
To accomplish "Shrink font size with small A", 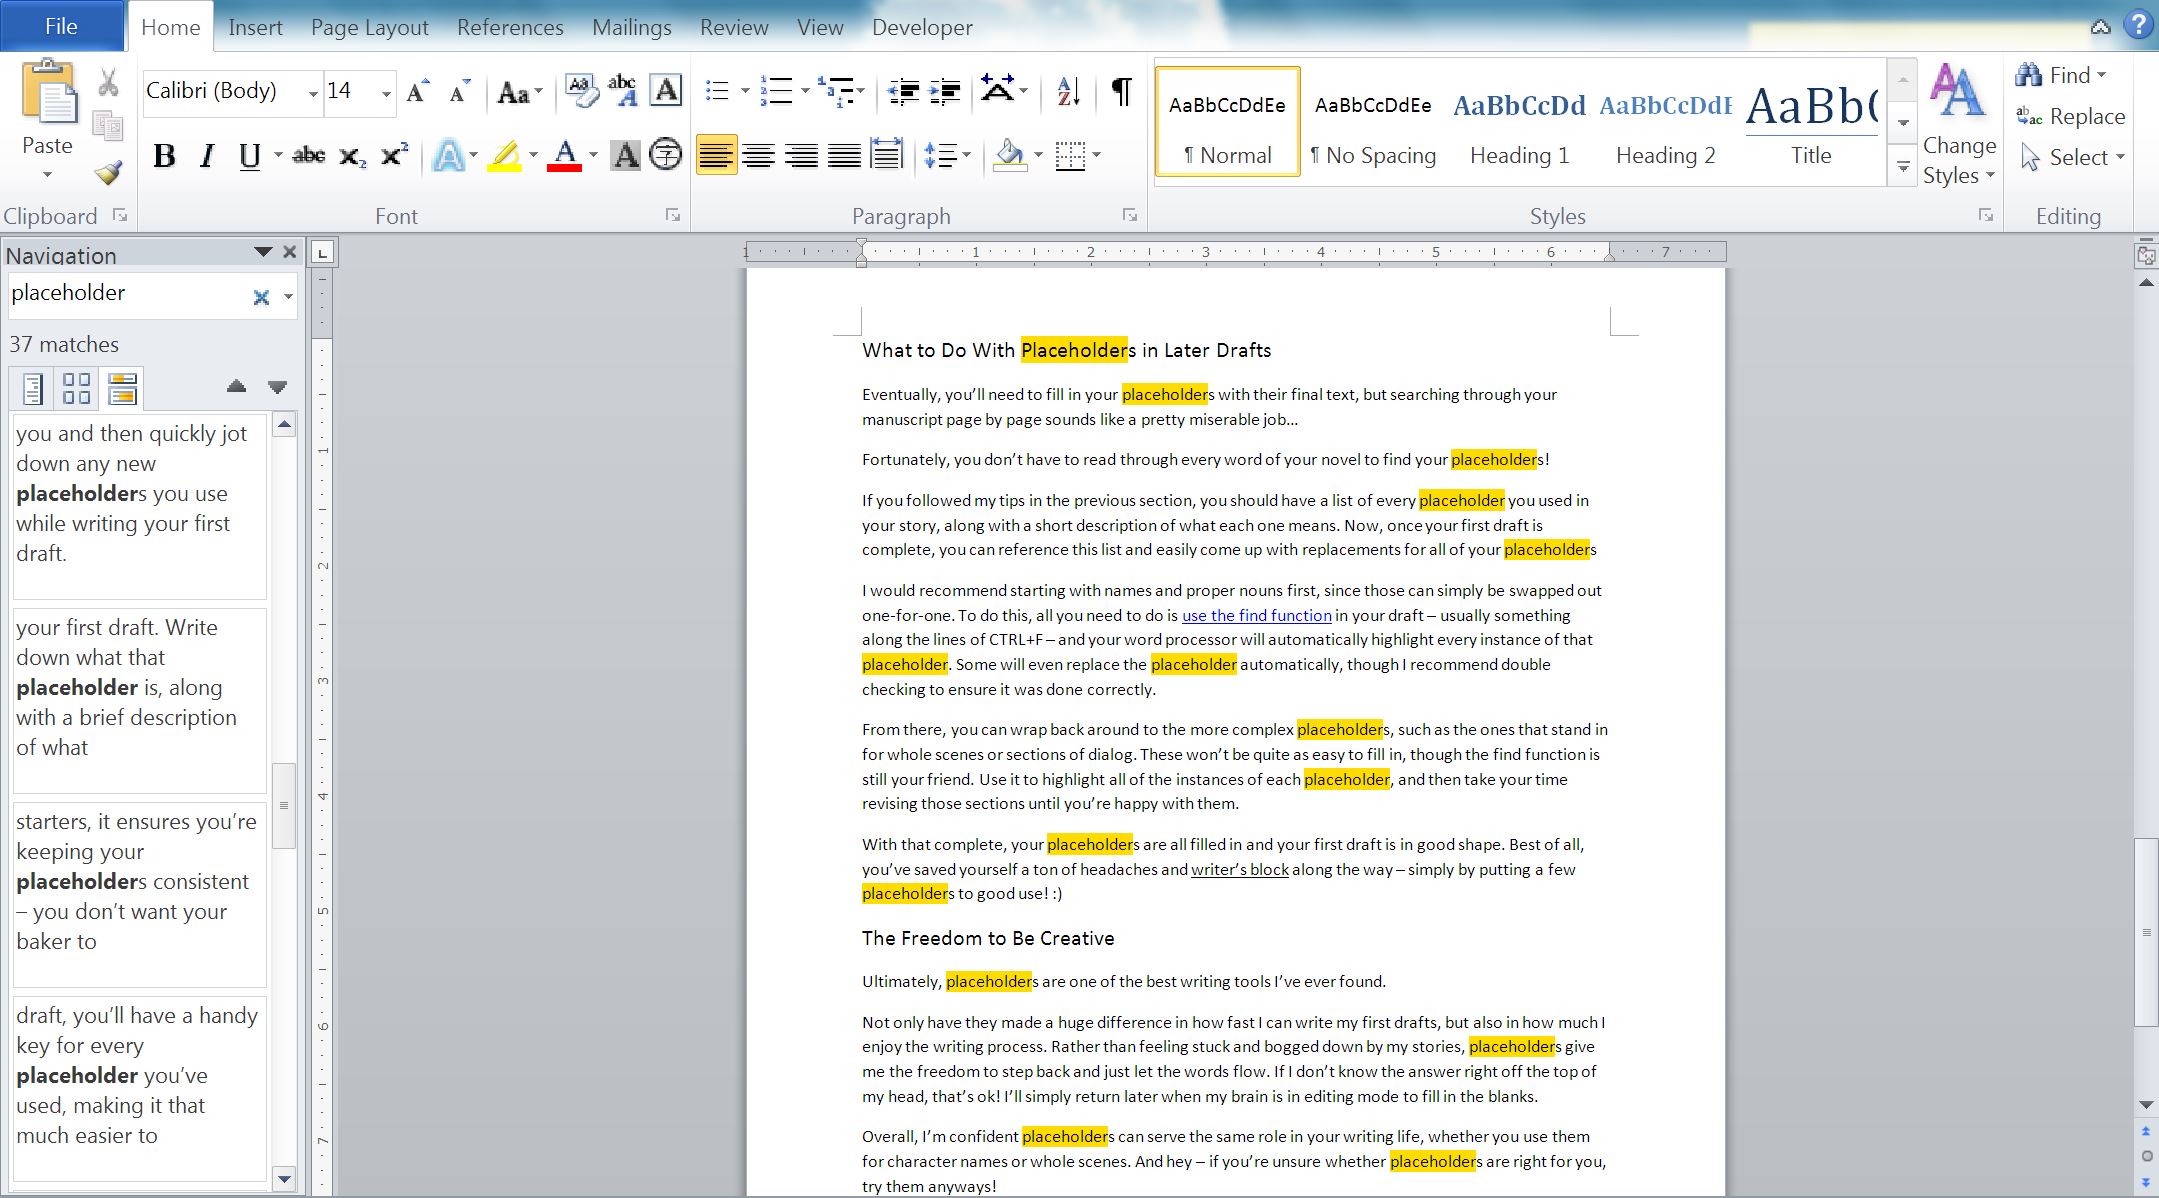I will click(x=459, y=92).
